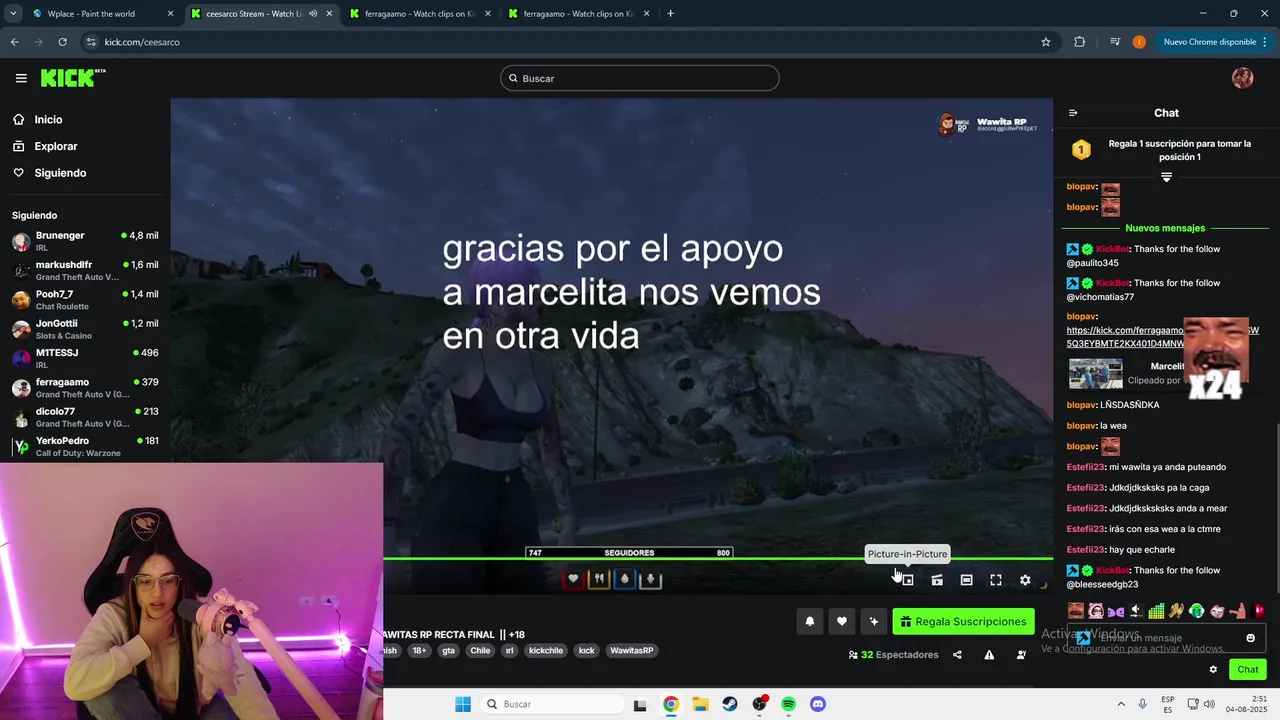The height and width of the screenshot is (720, 1280).
Task: Open the YerkoPedro channel
Action: (85, 446)
